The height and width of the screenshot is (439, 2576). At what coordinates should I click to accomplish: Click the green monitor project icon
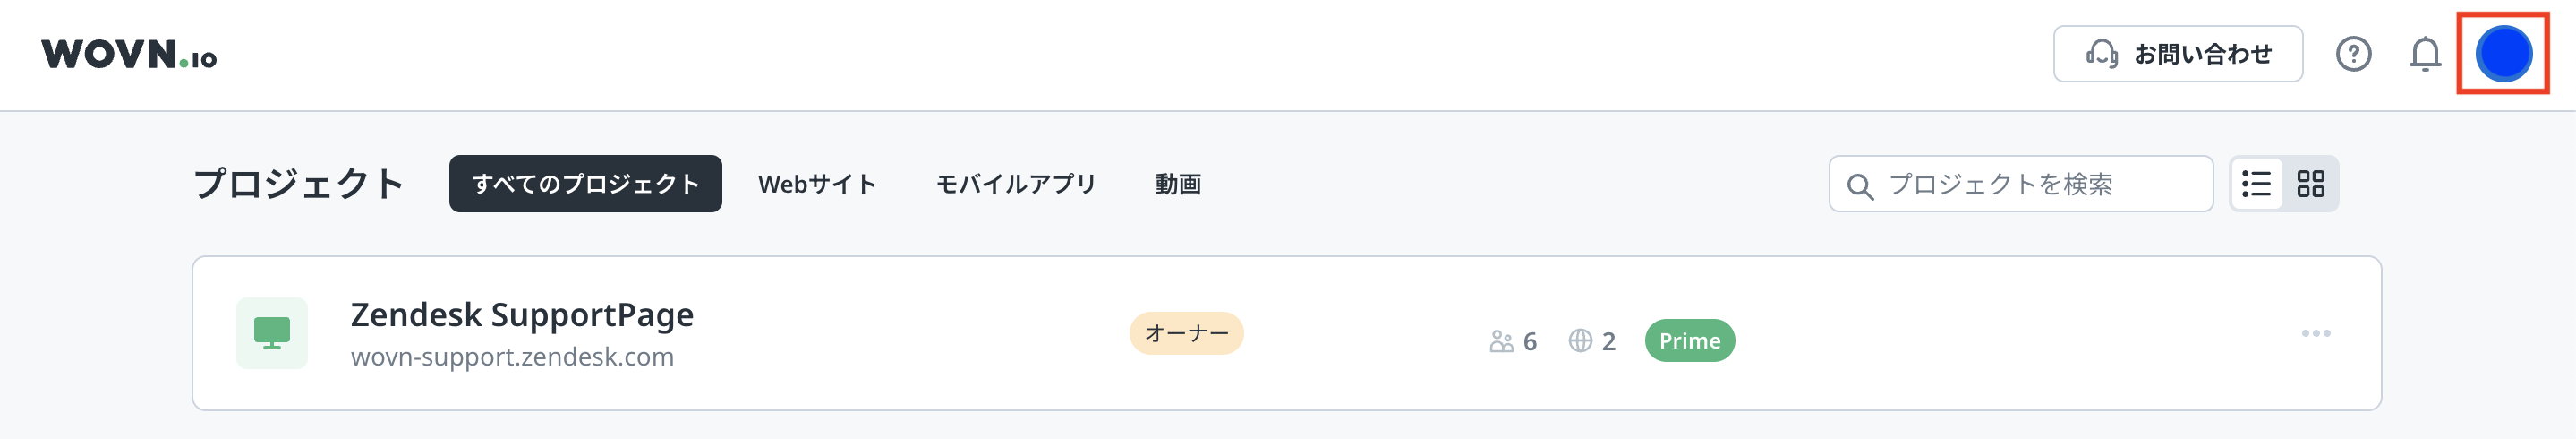pyautogui.click(x=272, y=333)
